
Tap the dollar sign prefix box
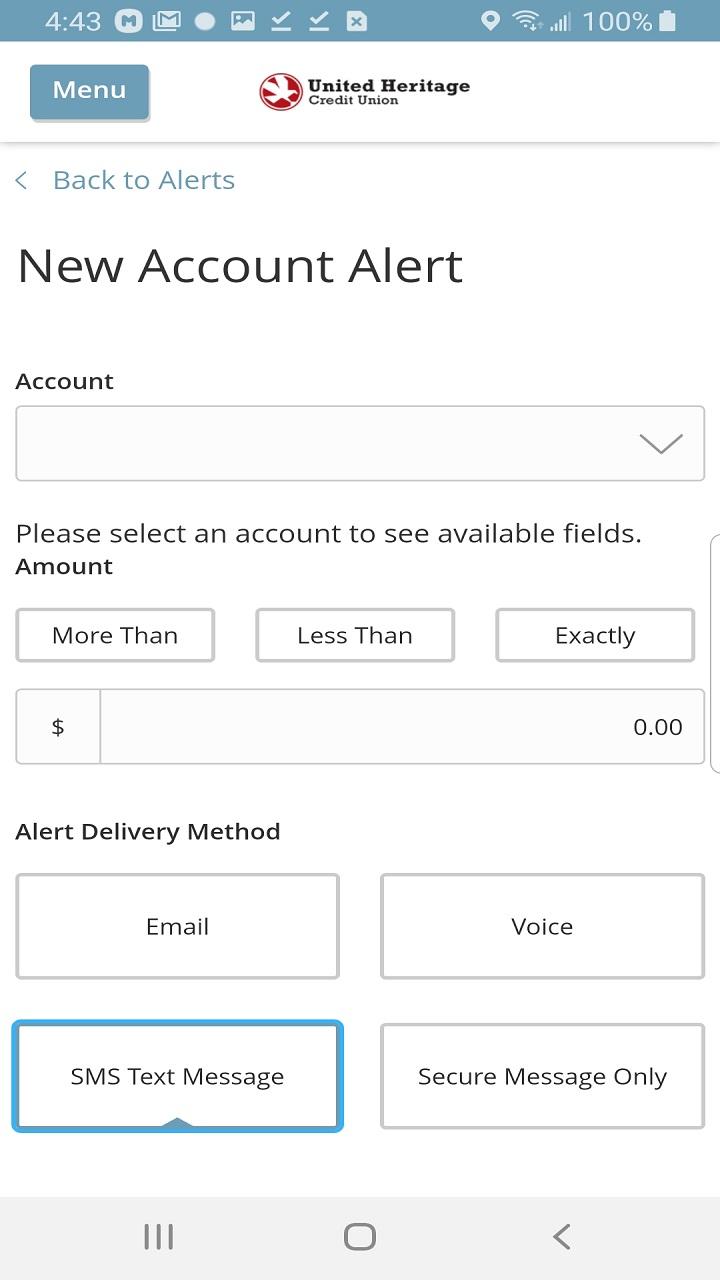pos(58,727)
